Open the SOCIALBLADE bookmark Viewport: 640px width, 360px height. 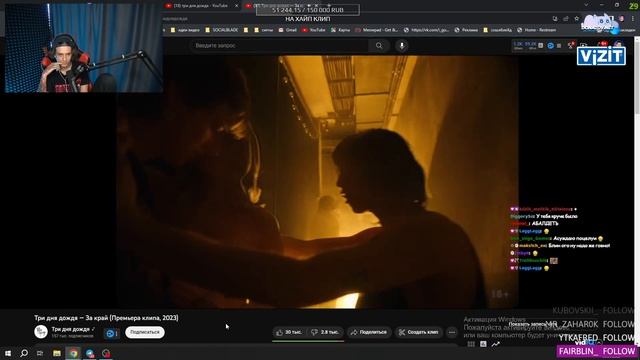pyautogui.click(x=222, y=30)
